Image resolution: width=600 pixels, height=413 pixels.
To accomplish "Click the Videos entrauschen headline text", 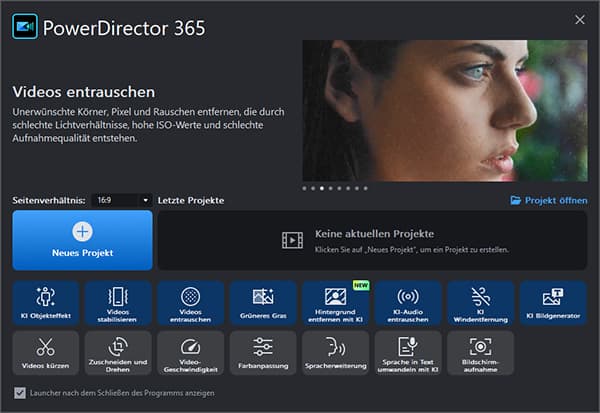I will (x=84, y=92).
